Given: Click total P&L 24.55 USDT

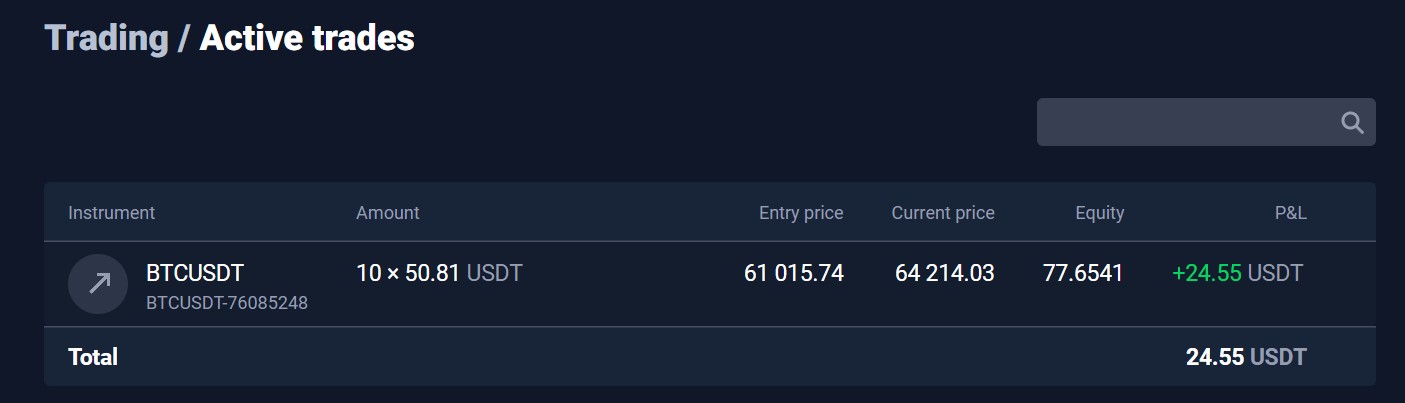Looking at the screenshot, I should (x=1246, y=357).
